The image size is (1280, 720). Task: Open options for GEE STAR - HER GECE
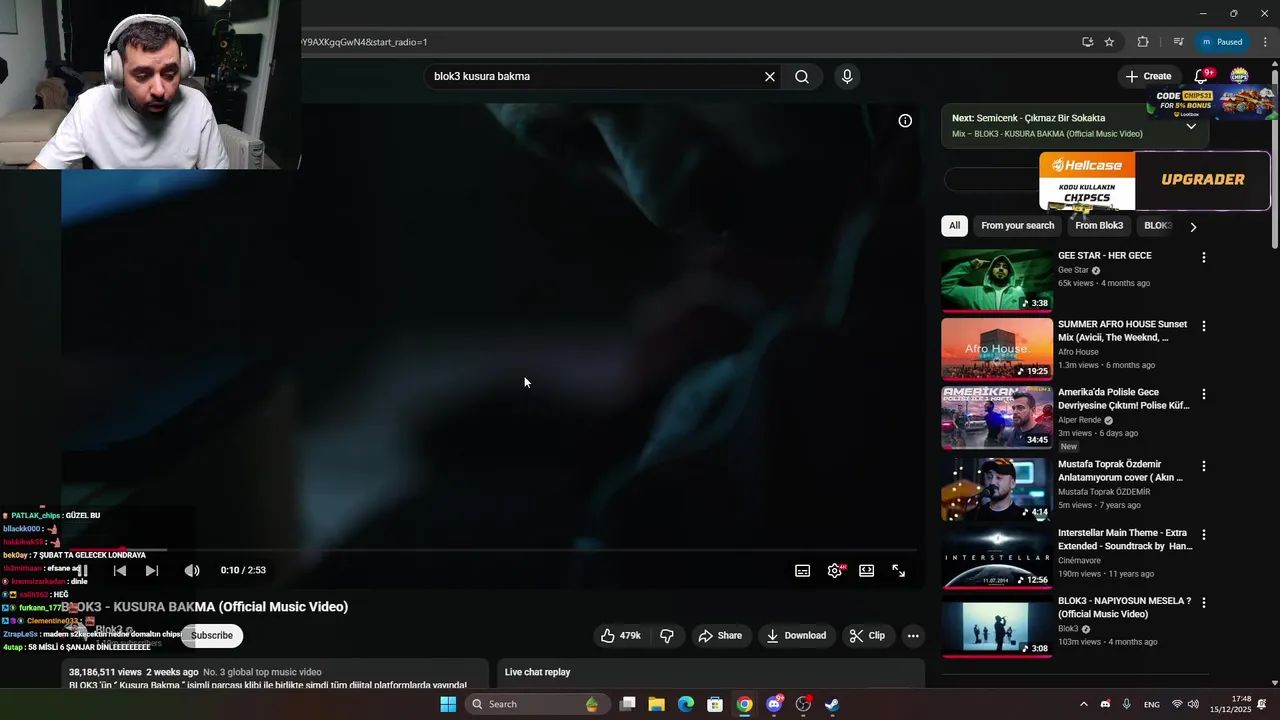pyautogui.click(x=1204, y=258)
